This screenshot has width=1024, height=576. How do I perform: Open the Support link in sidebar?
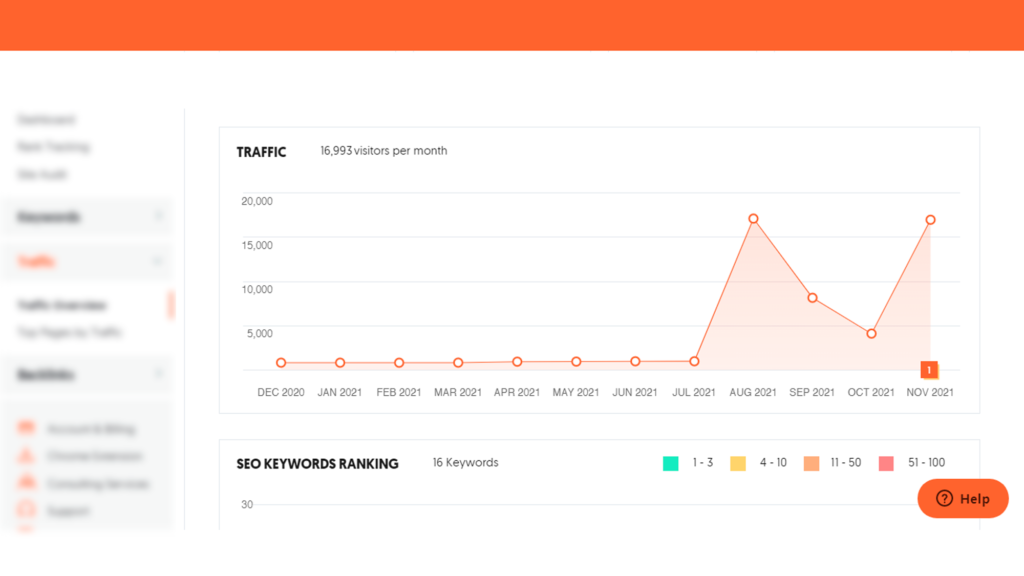(69, 511)
